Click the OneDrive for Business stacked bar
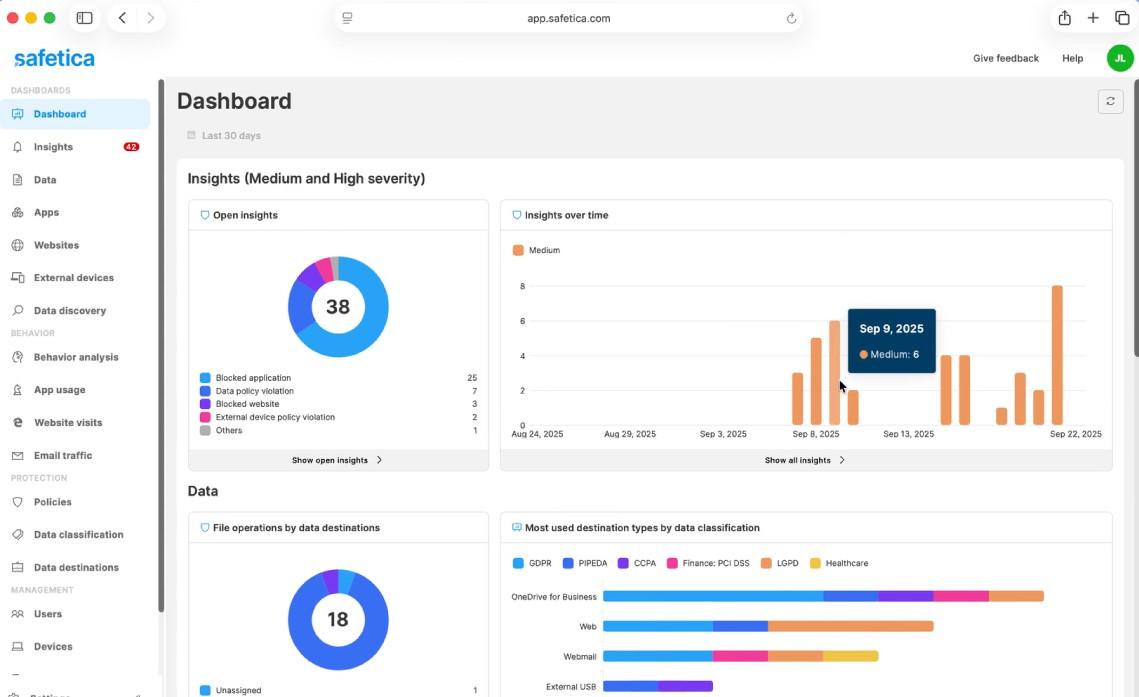This screenshot has height=697, width=1139. [823, 596]
